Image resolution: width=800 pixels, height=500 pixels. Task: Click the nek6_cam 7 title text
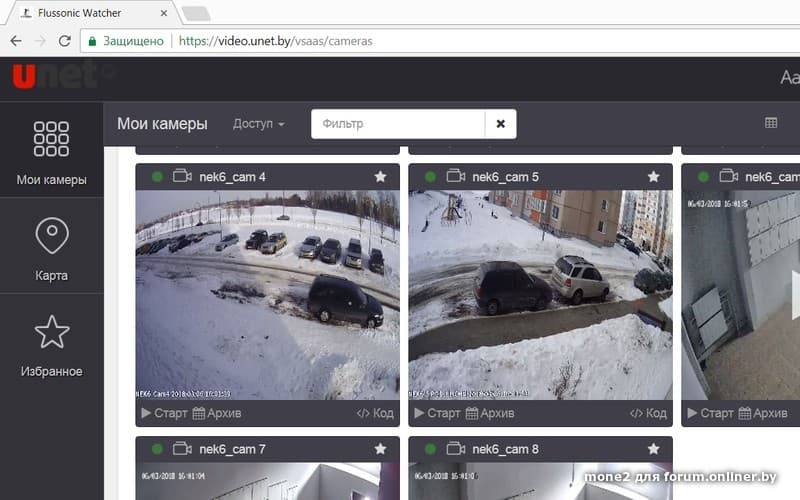tap(232, 449)
